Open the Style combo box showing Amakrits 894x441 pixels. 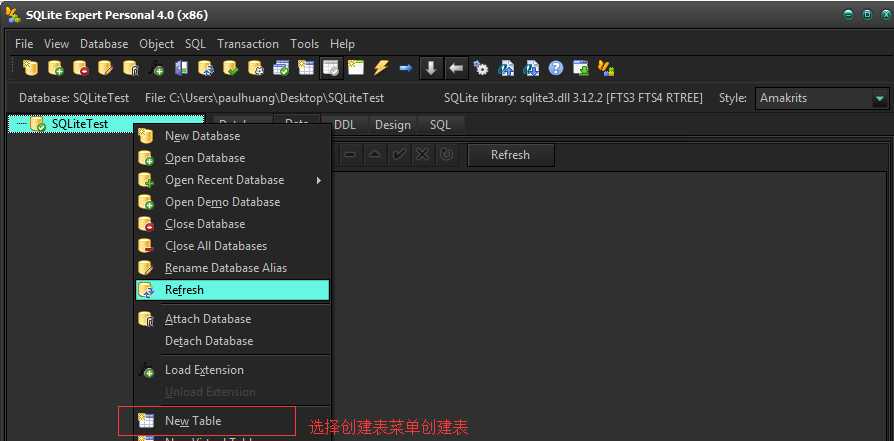(x=822, y=98)
